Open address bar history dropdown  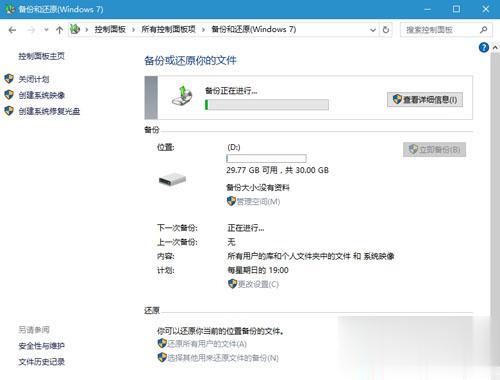(x=373, y=30)
